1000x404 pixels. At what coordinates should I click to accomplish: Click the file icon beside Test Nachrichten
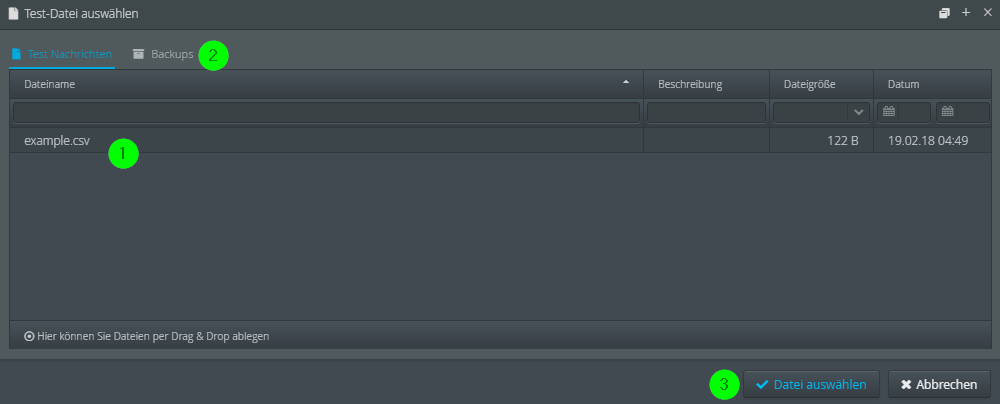coord(17,54)
